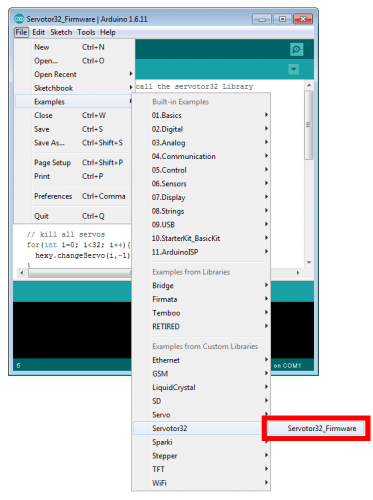Close the Arduino window
The height and width of the screenshot is (500, 373).
click(x=303, y=19)
